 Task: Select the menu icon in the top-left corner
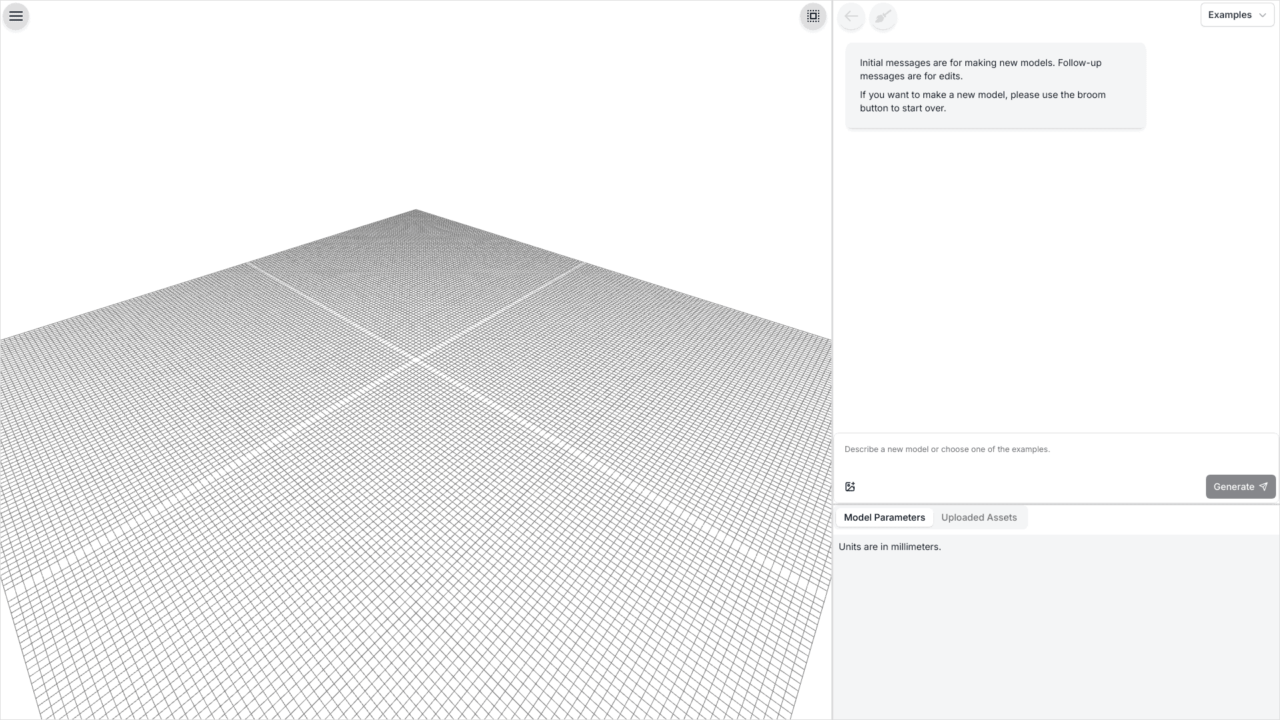[16, 16]
